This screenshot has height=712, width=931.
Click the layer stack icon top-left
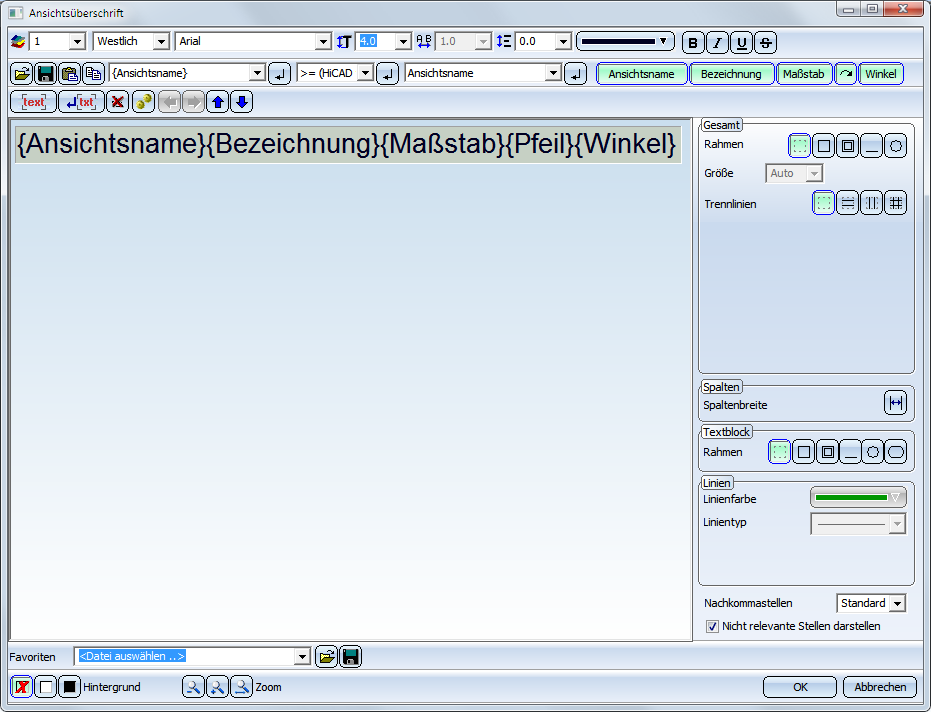click(18, 42)
